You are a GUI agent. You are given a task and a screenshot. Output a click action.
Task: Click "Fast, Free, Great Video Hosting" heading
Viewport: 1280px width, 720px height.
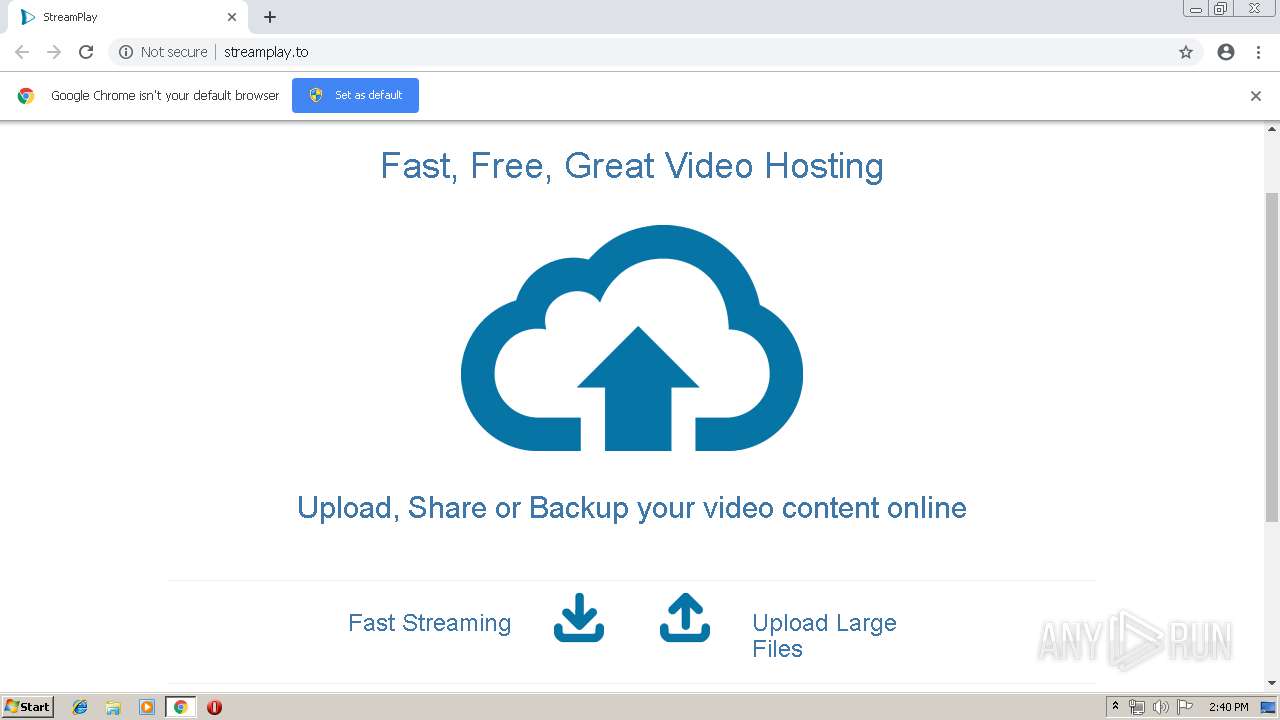[x=632, y=165]
